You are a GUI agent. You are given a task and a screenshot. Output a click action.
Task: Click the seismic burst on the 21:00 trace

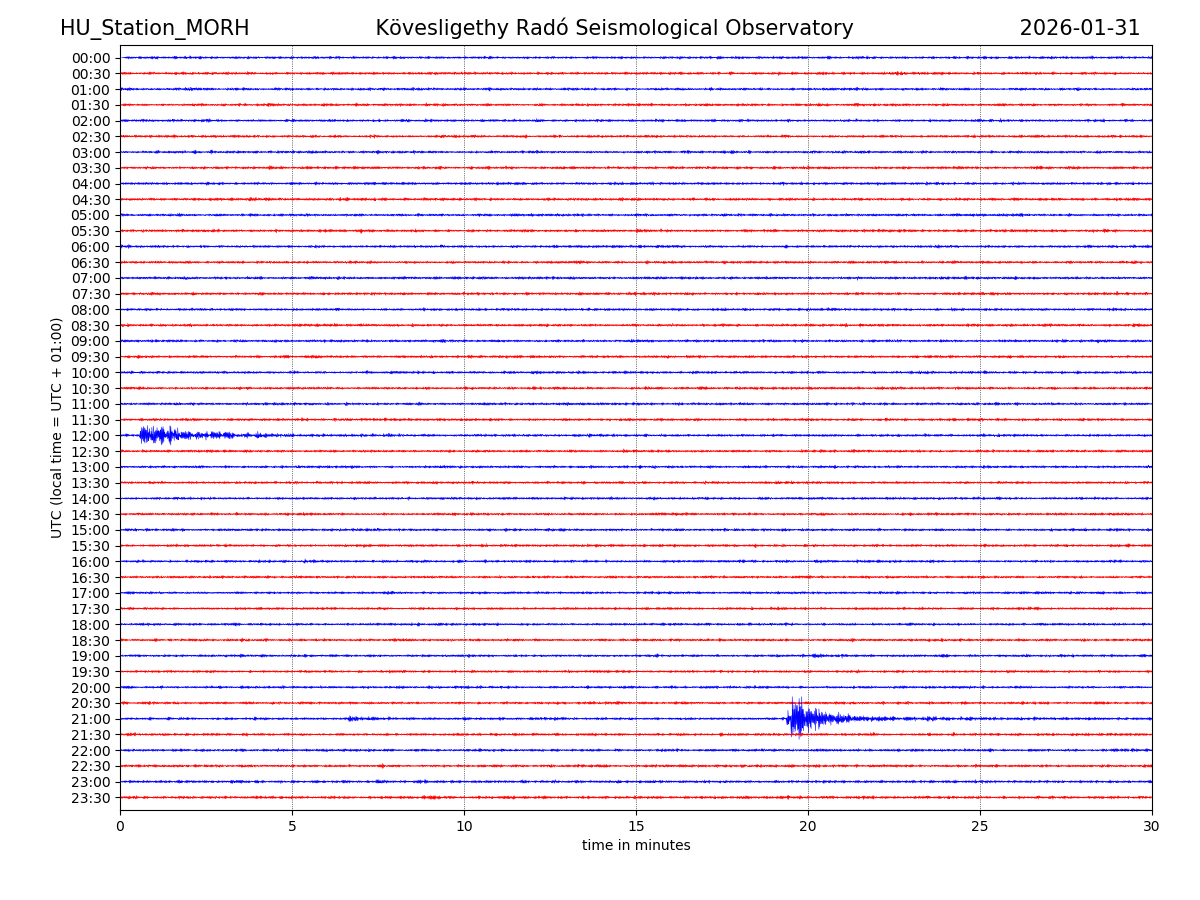800,718
